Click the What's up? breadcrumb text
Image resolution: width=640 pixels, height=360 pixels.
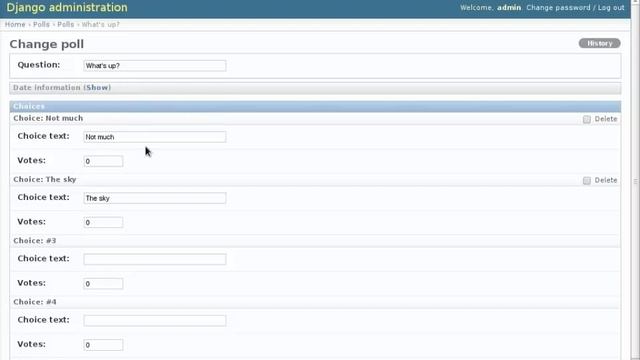point(100,24)
